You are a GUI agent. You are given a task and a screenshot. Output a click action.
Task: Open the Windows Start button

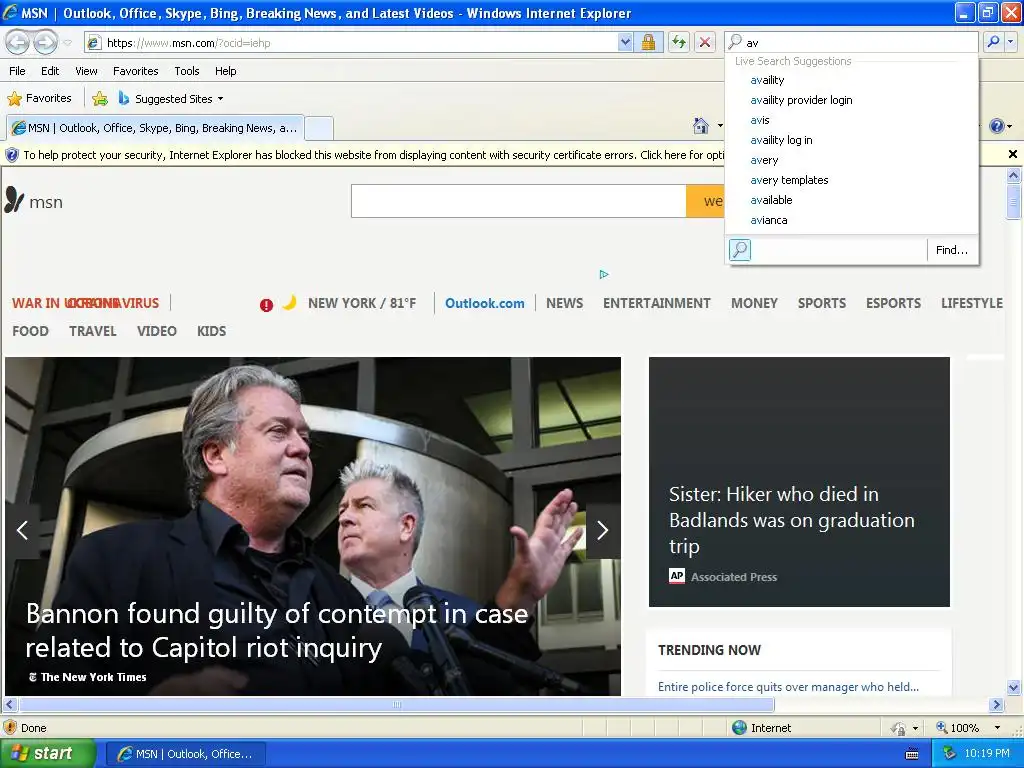[47, 753]
